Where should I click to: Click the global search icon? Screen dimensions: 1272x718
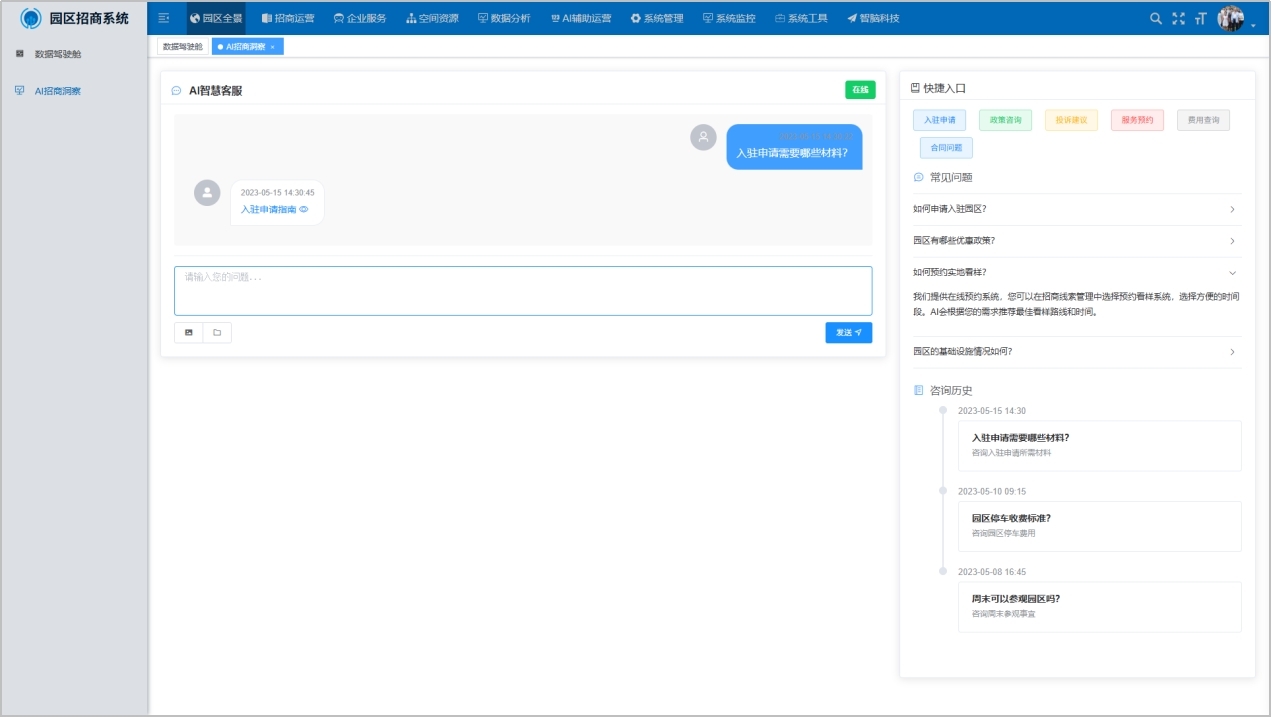(1157, 16)
